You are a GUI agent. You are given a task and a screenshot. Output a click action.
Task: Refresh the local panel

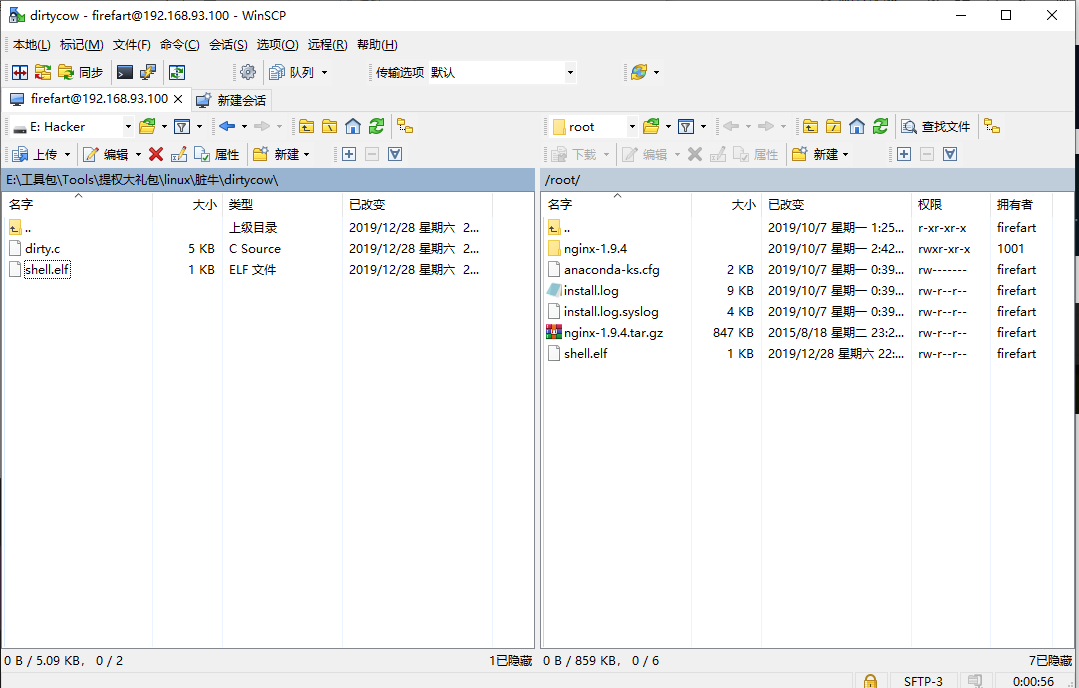coord(376,127)
